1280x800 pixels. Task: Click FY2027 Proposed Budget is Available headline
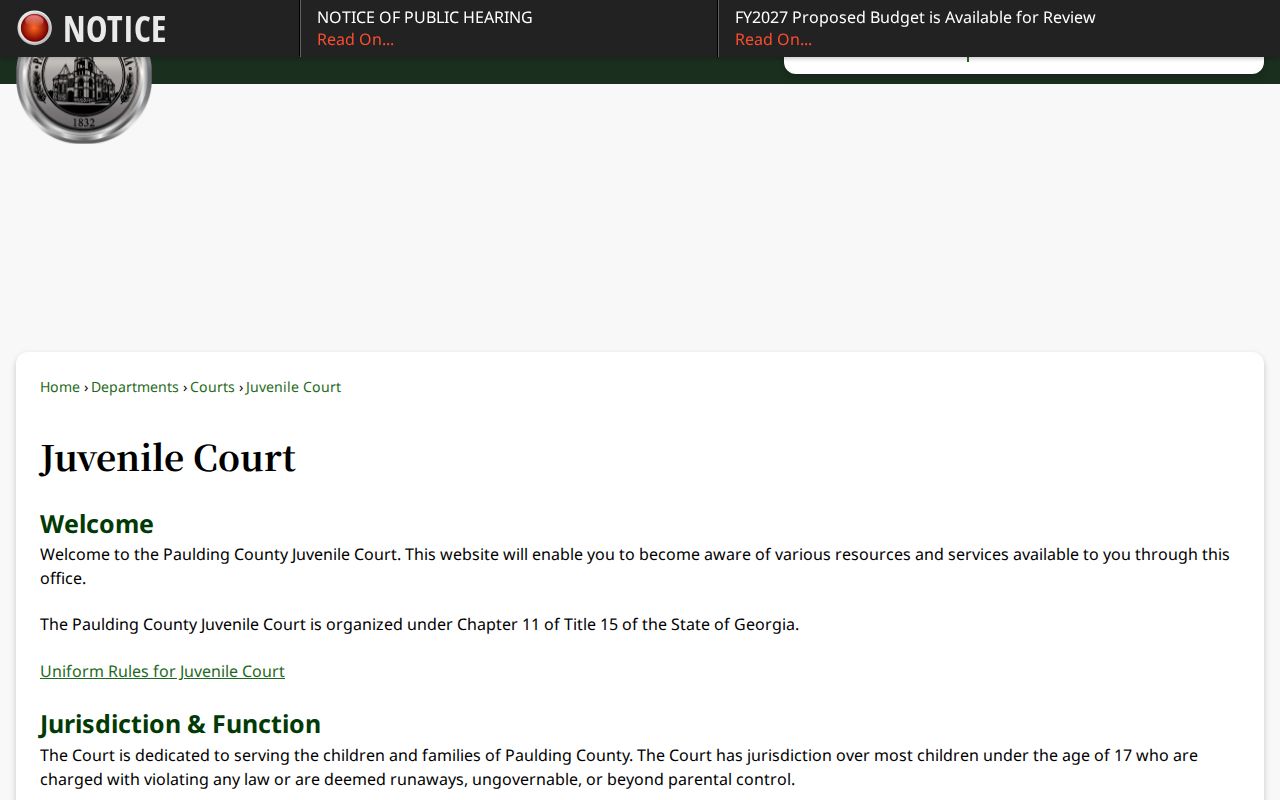[x=915, y=17]
